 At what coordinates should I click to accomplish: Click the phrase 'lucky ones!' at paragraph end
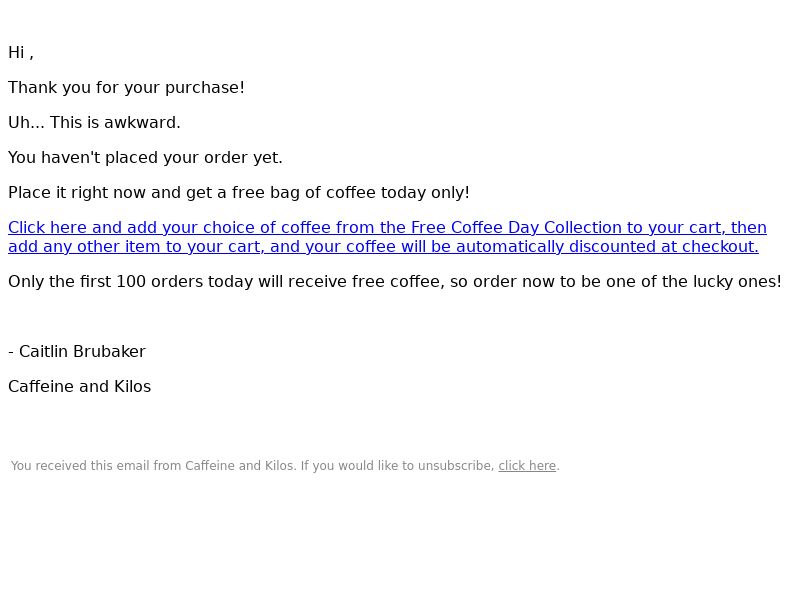click(x=737, y=282)
